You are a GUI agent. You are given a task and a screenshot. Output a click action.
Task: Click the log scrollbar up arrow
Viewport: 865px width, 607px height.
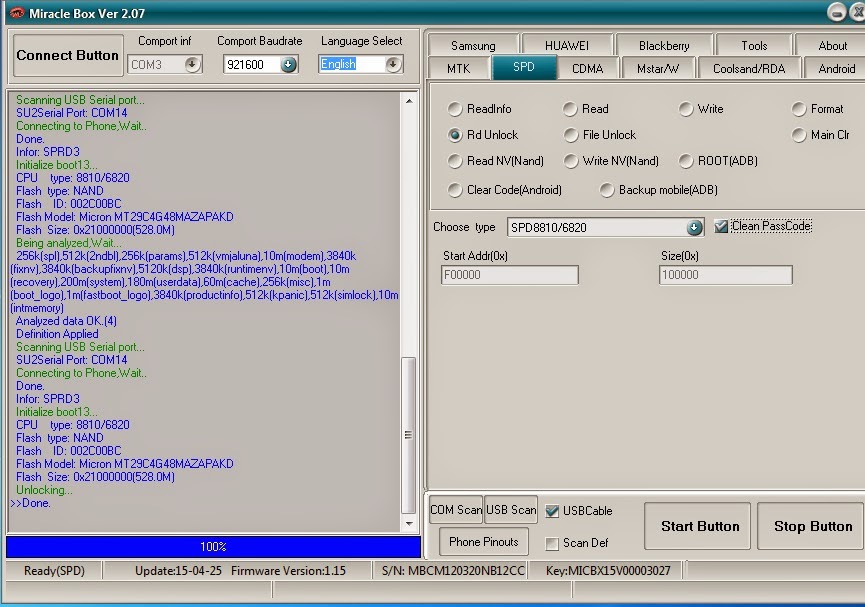click(x=409, y=101)
